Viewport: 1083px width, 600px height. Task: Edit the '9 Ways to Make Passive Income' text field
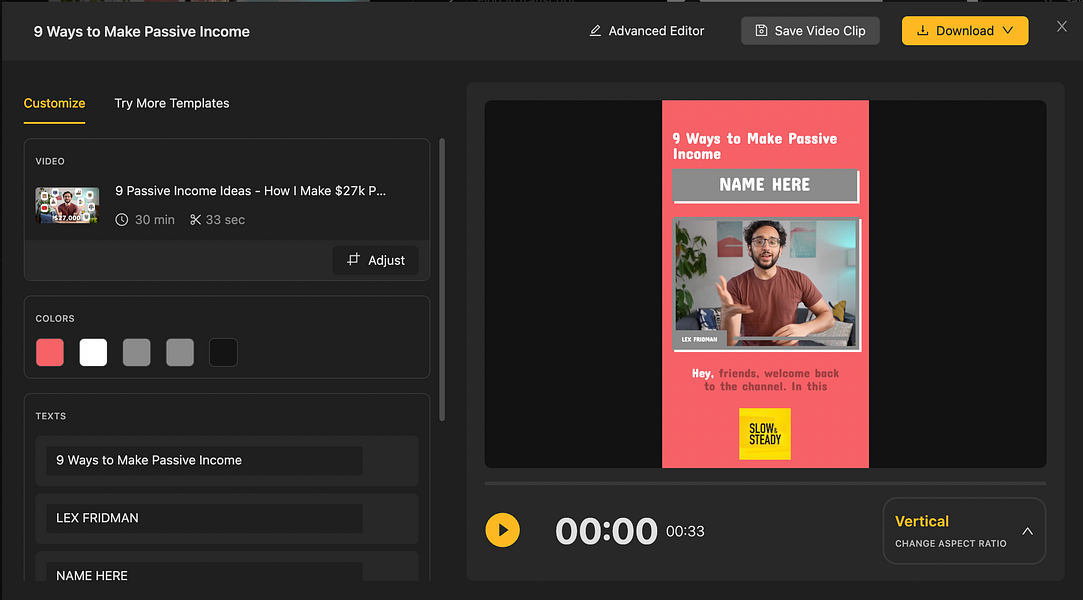coord(204,461)
